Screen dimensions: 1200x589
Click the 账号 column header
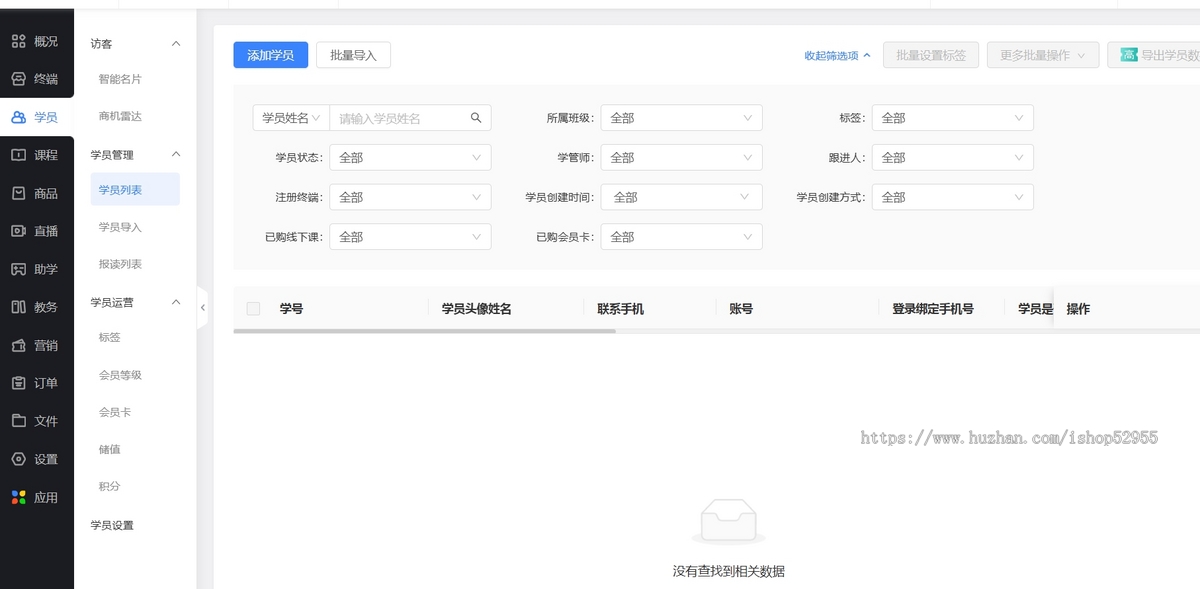[x=741, y=309]
